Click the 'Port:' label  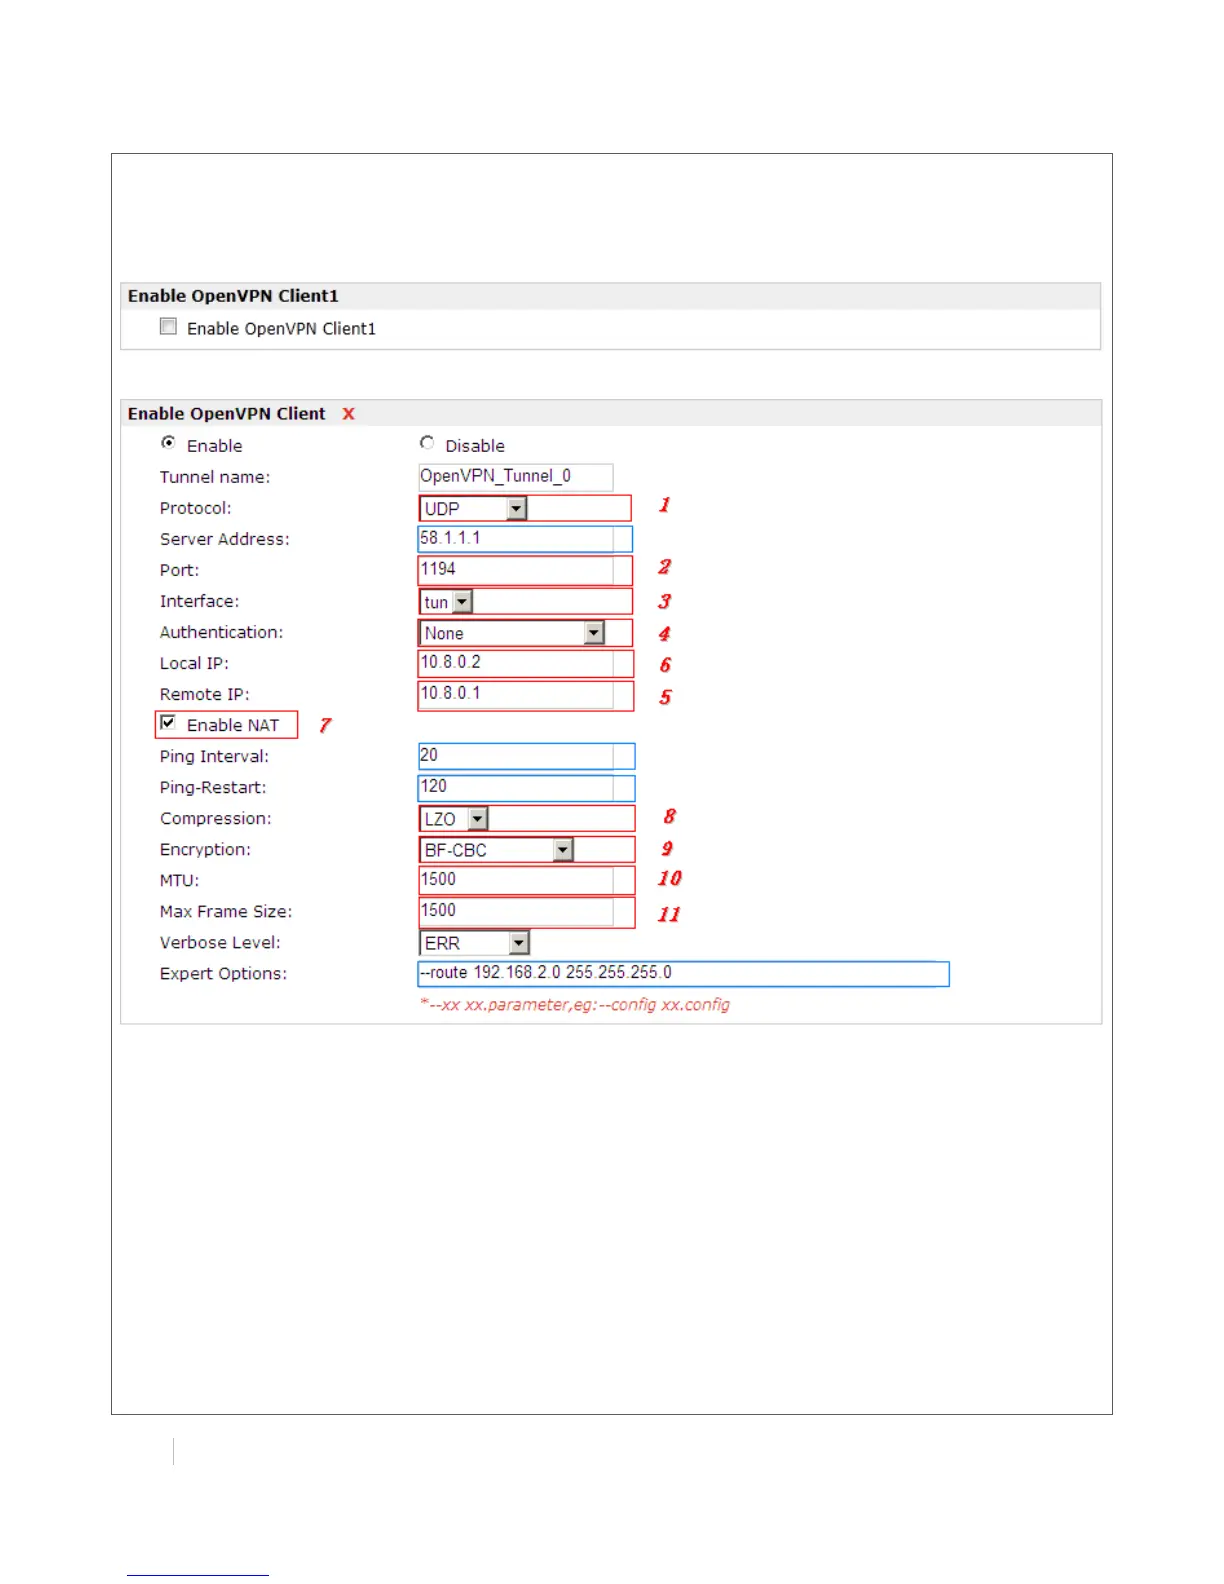(179, 571)
